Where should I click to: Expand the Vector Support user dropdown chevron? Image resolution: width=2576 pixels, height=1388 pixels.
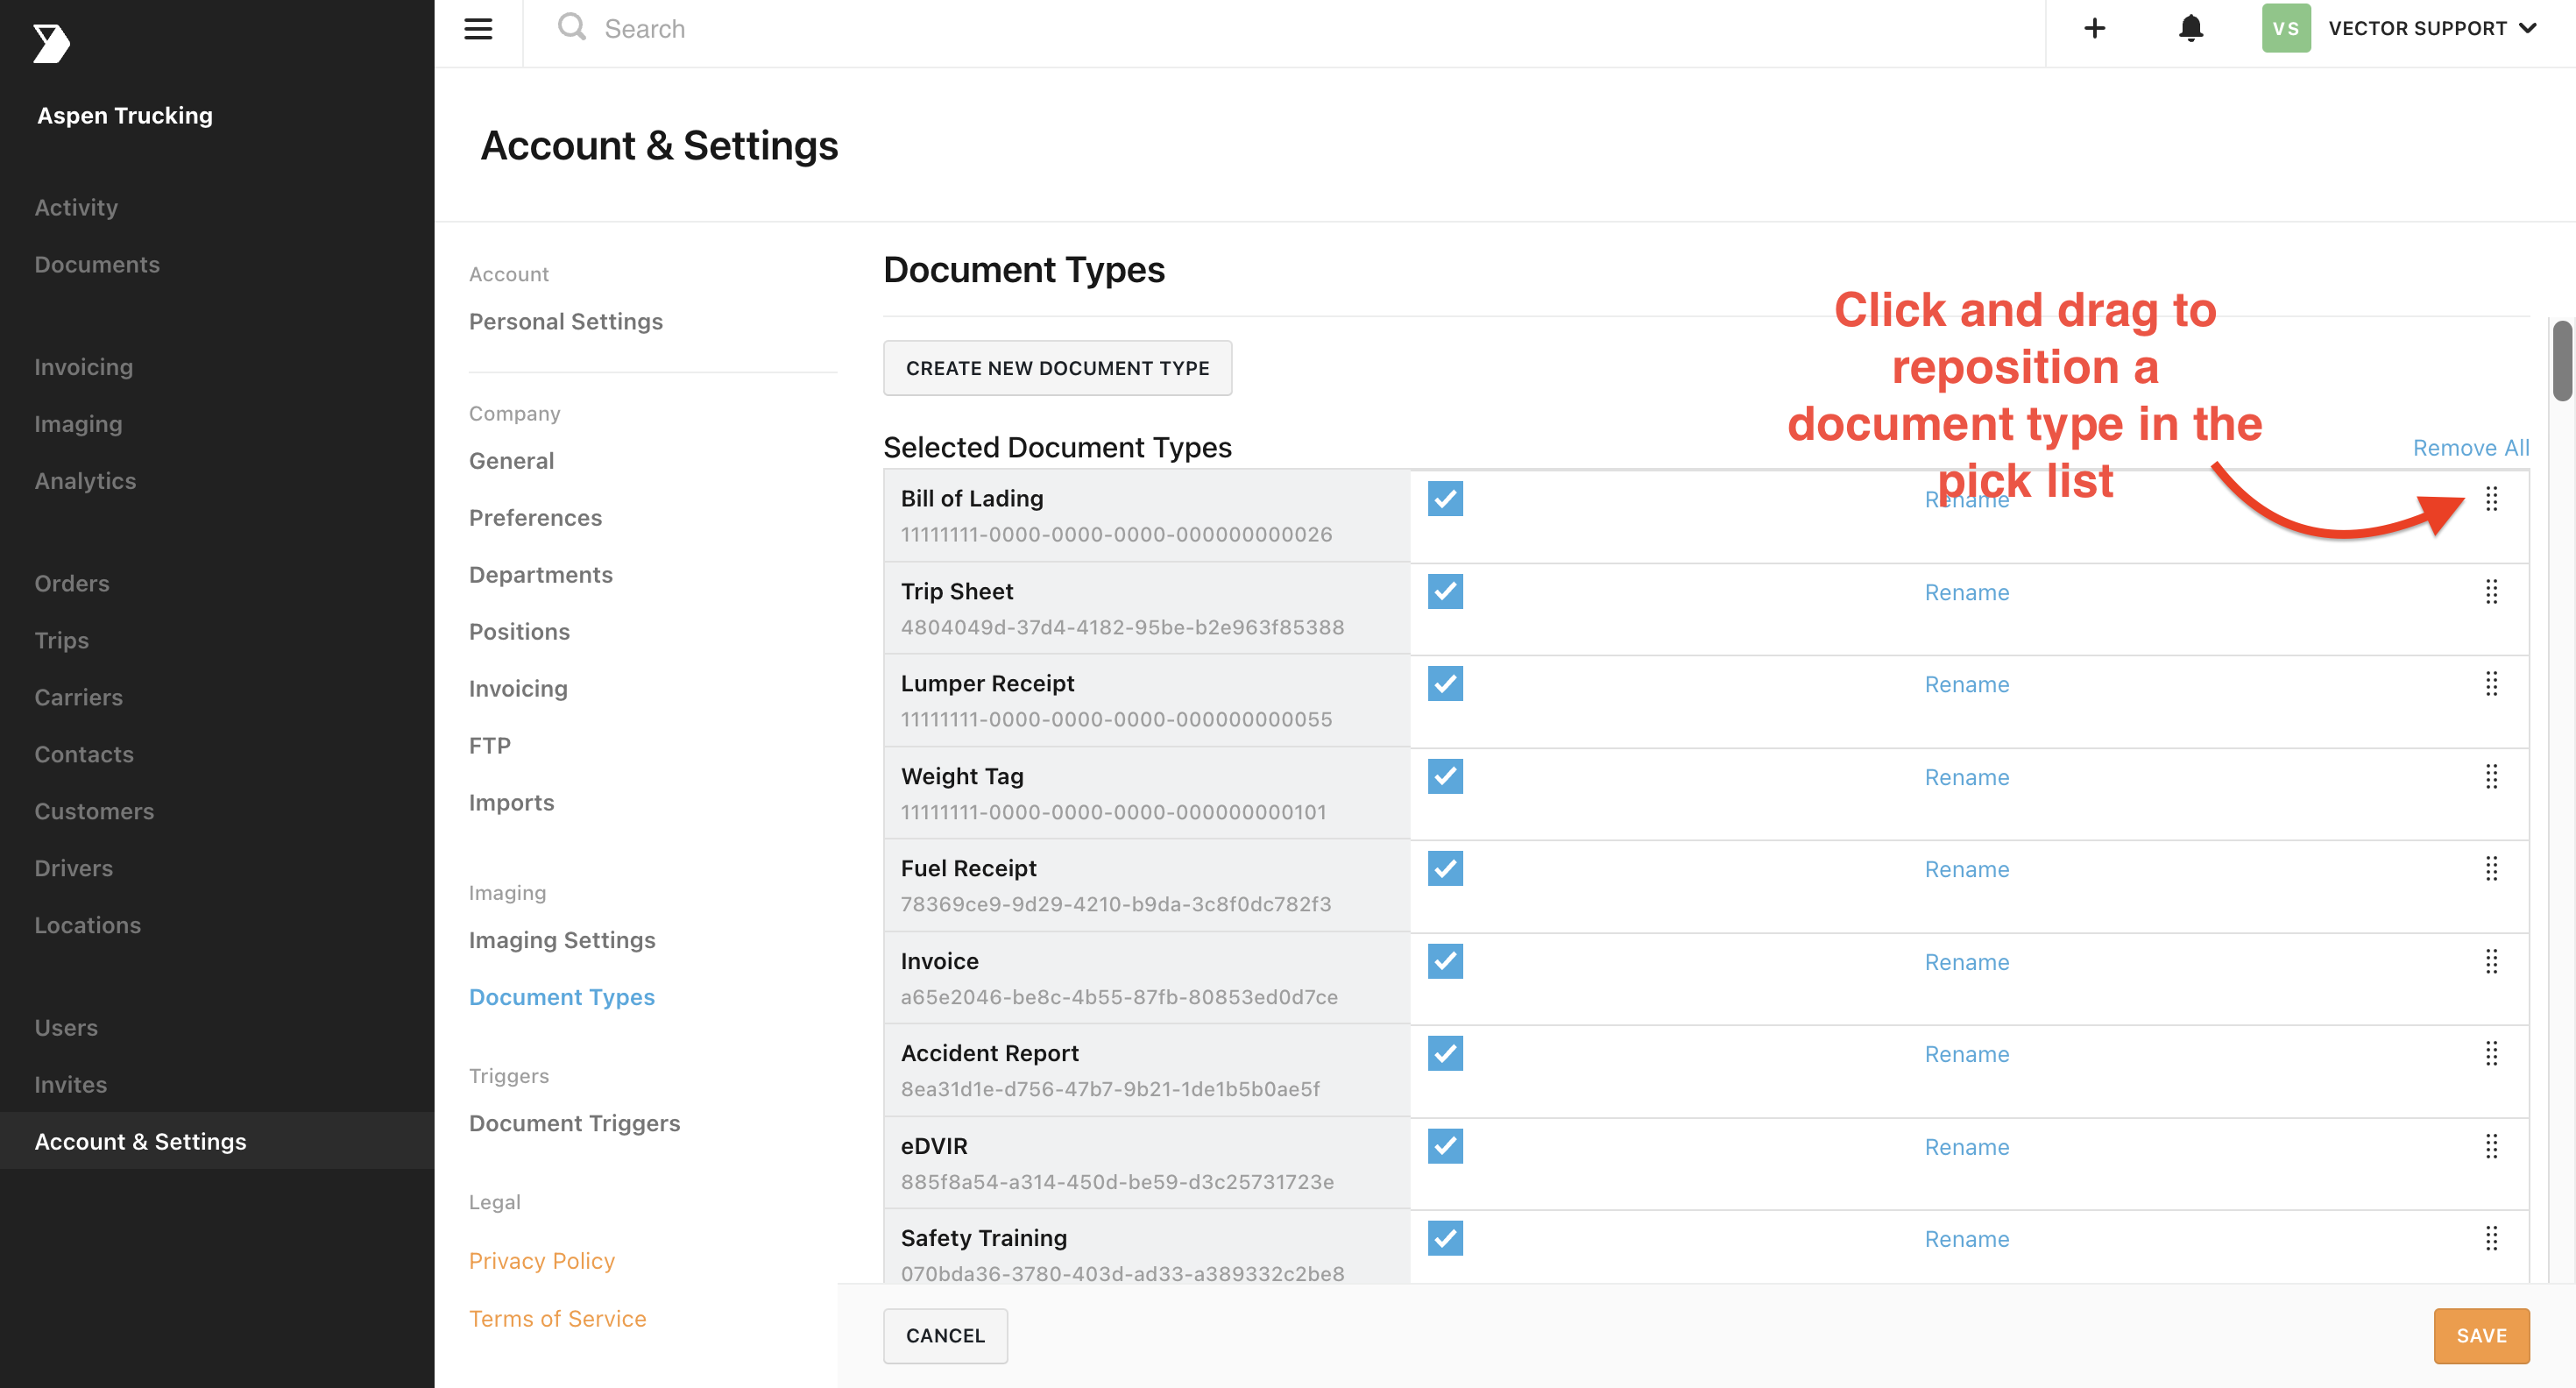pyautogui.click(x=2528, y=28)
